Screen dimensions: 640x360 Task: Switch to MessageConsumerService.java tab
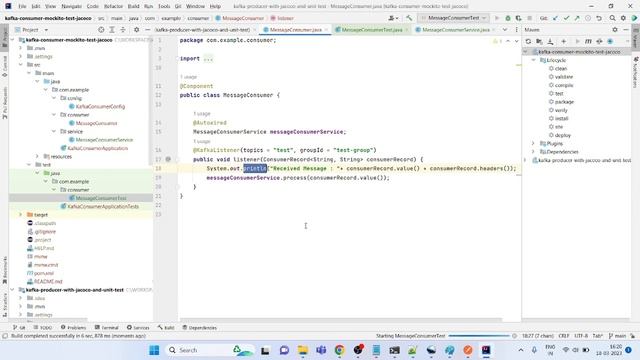tap(455, 30)
